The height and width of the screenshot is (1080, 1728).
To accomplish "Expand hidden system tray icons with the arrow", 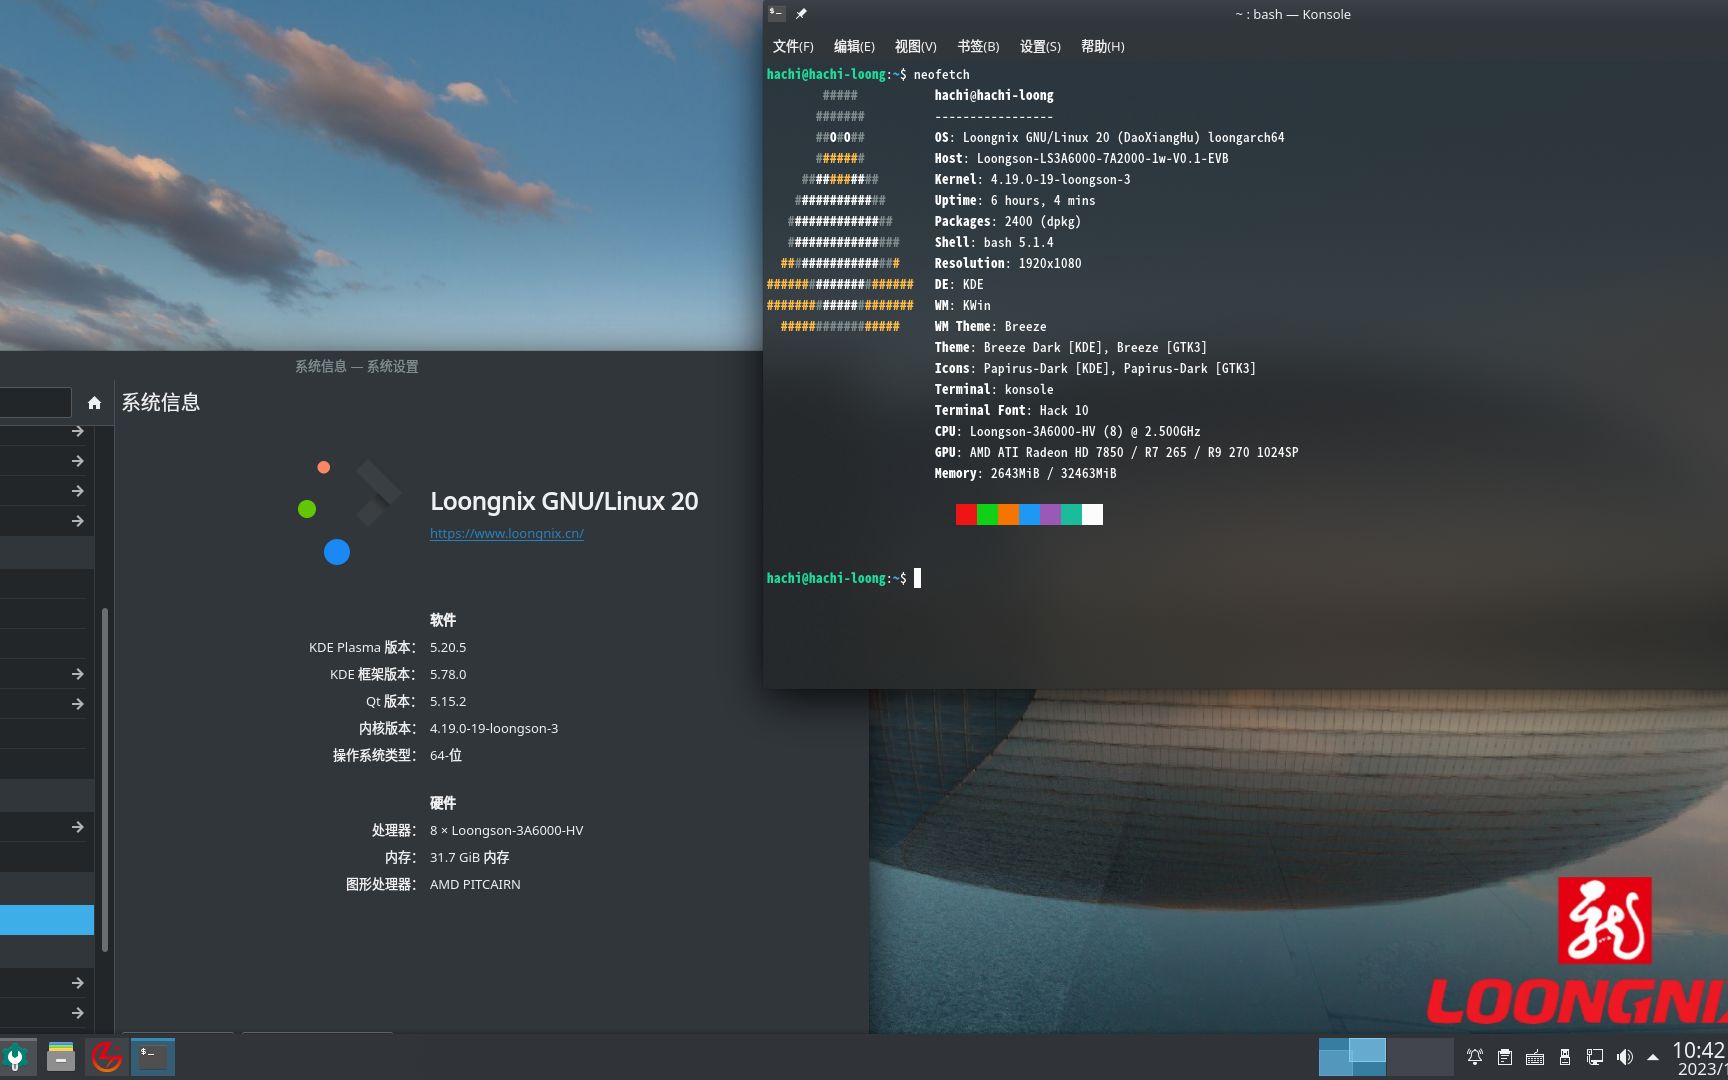I will [1652, 1057].
